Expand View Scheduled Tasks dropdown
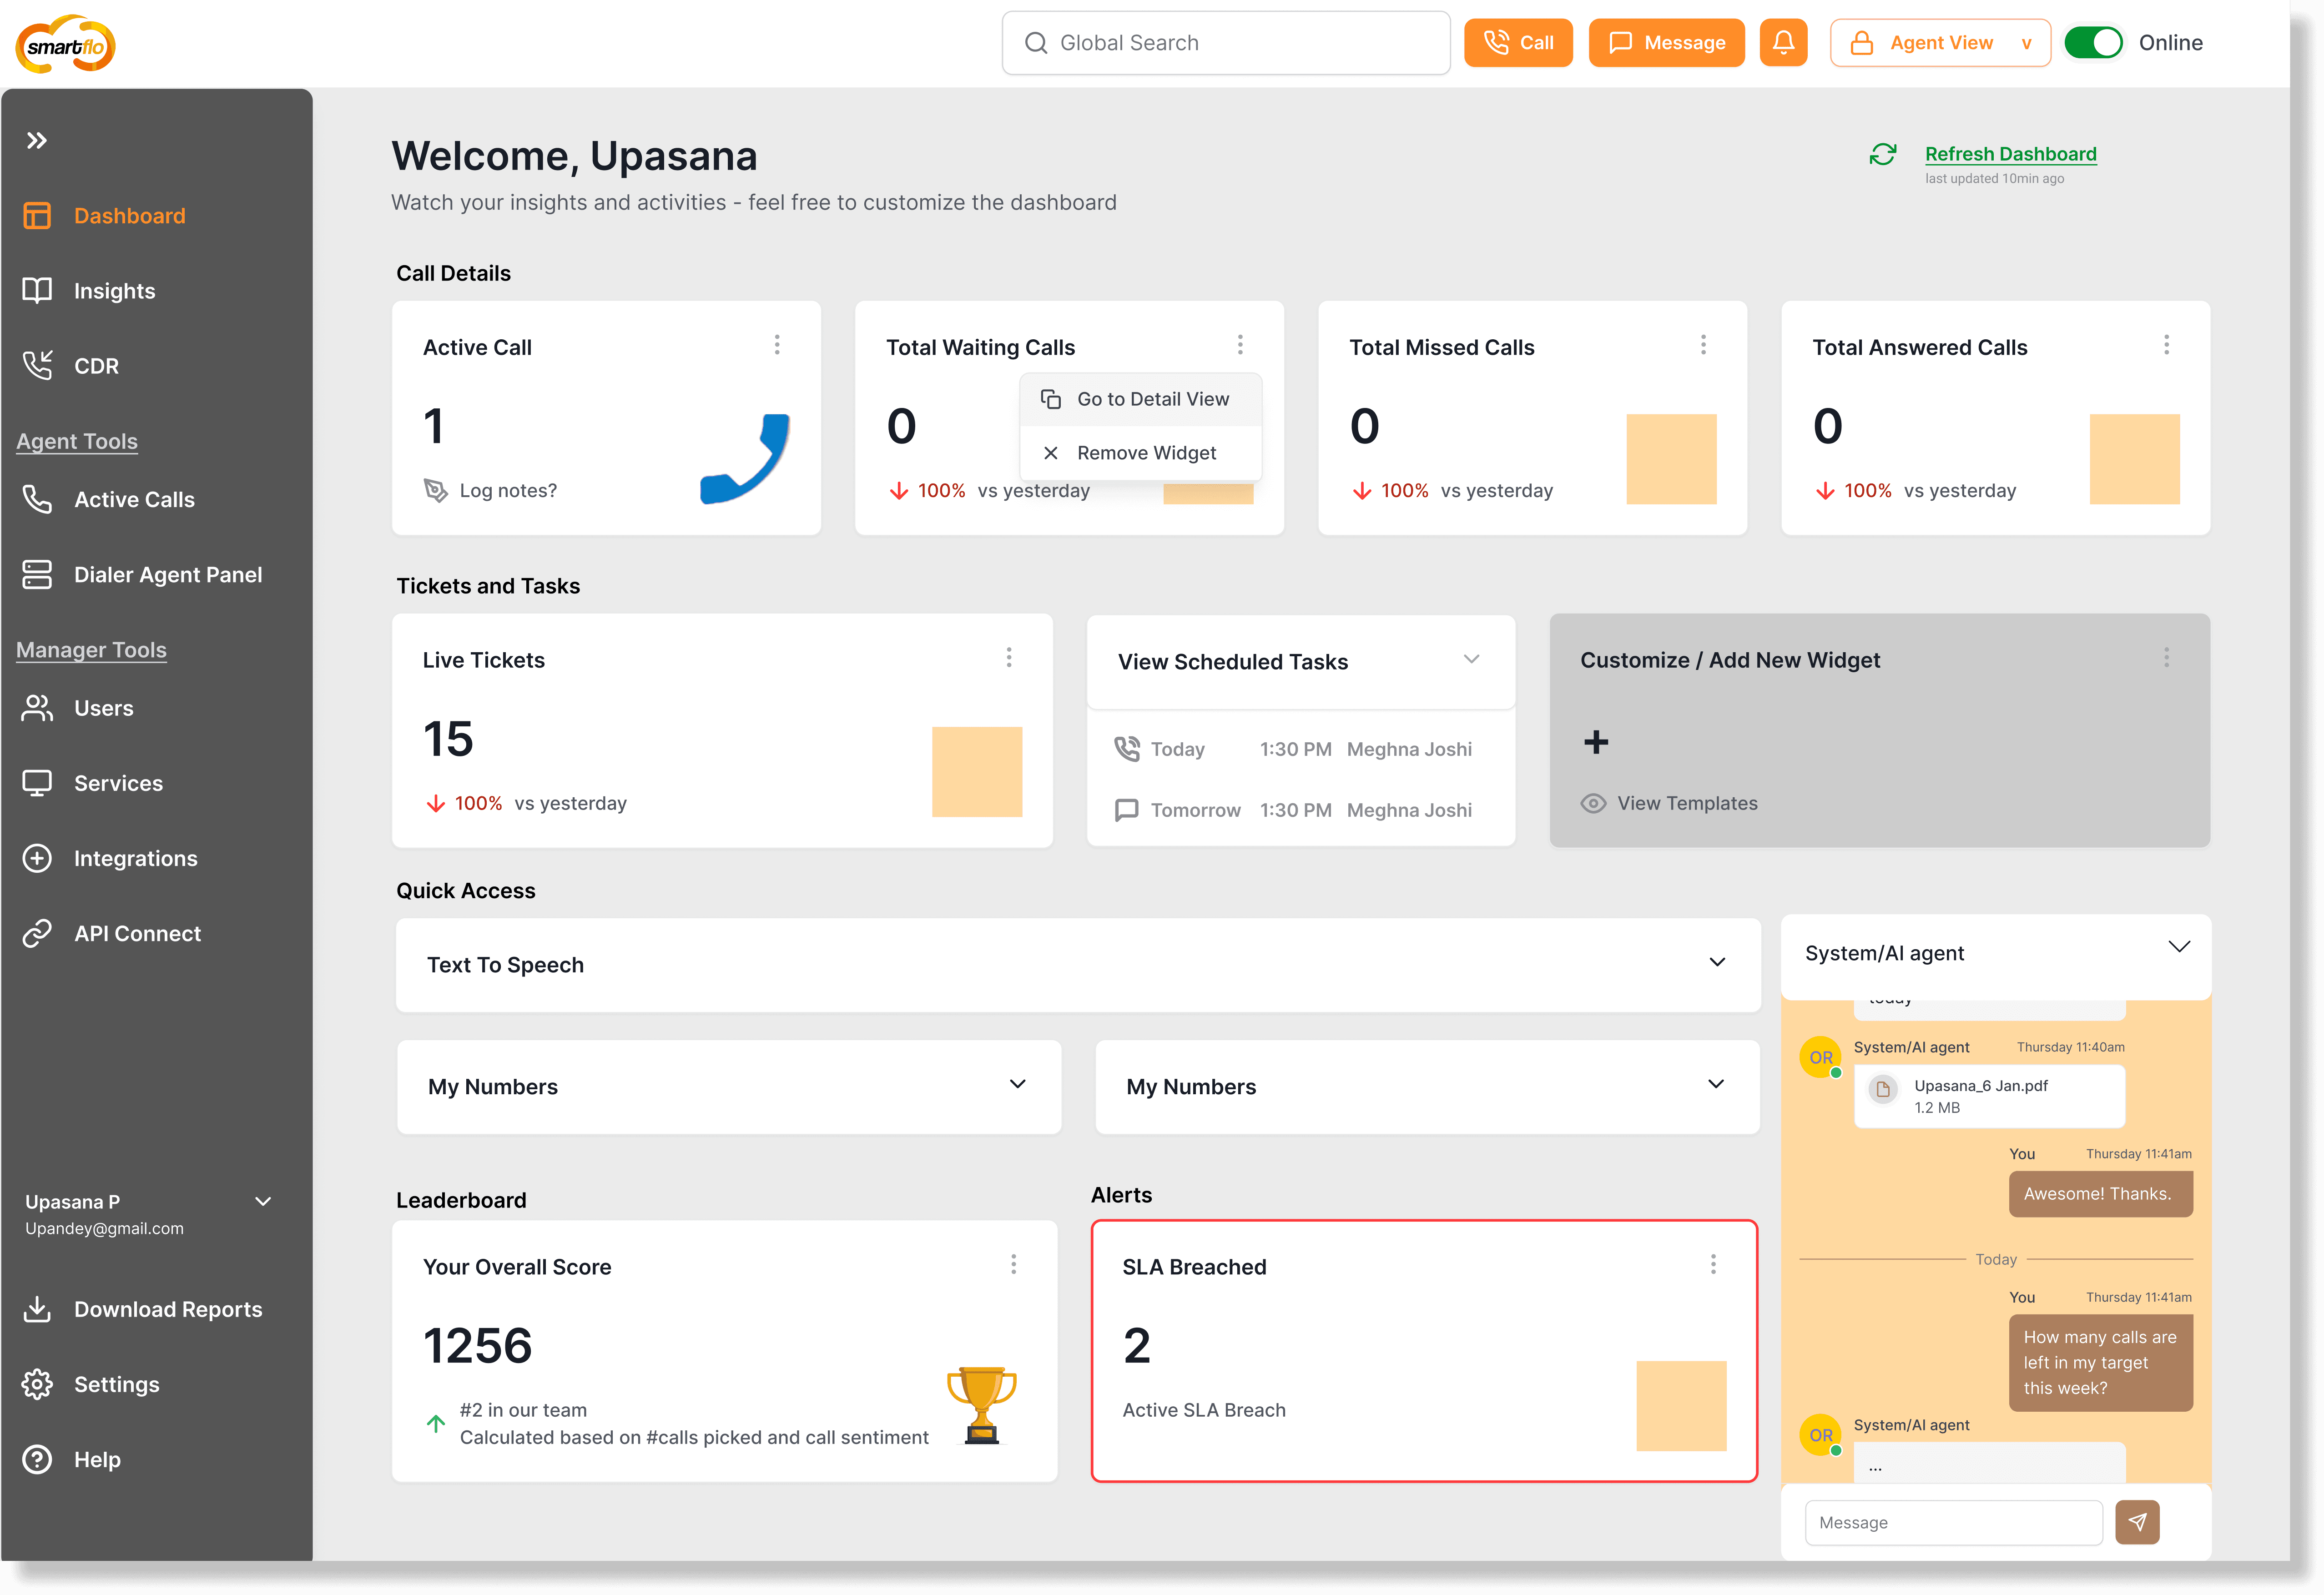This screenshot has height=1595, width=2324. 1471,659
